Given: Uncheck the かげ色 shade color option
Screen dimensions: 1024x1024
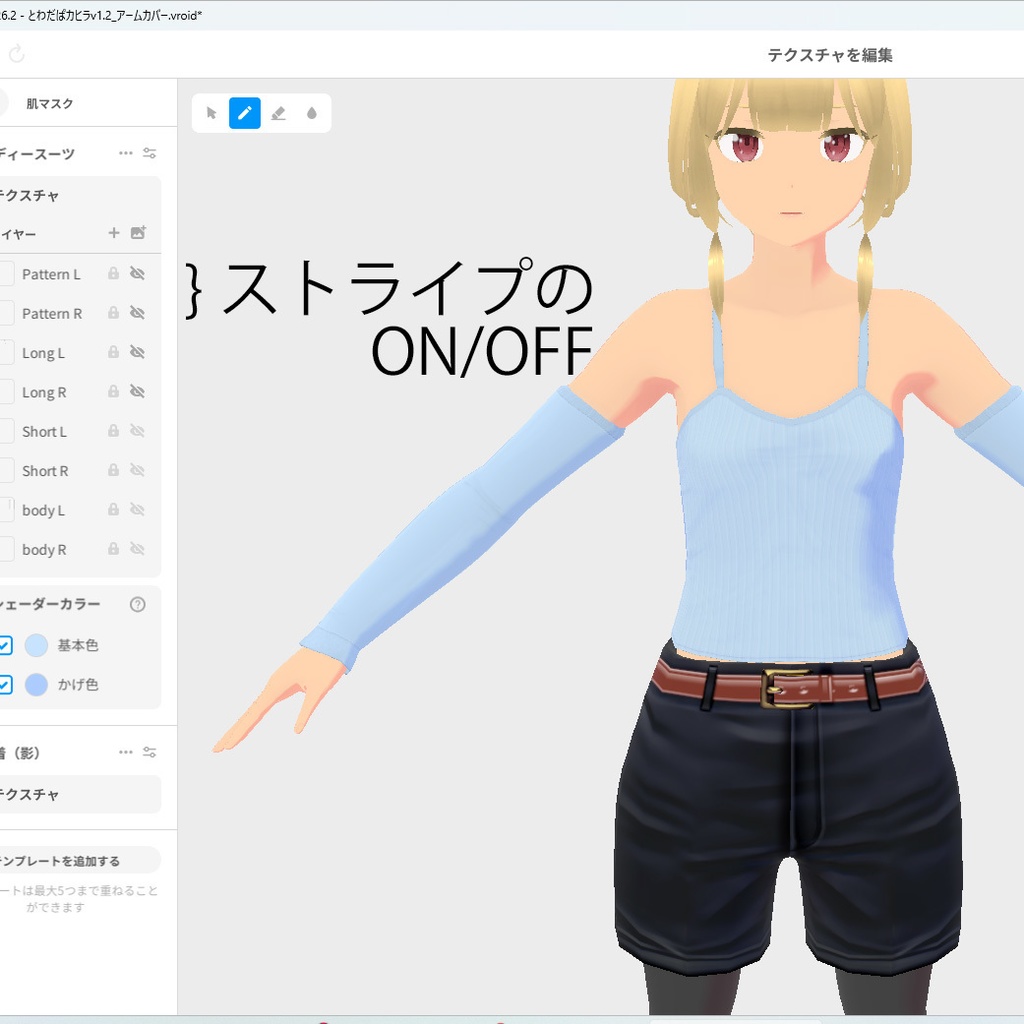Looking at the screenshot, I should 4,685.
